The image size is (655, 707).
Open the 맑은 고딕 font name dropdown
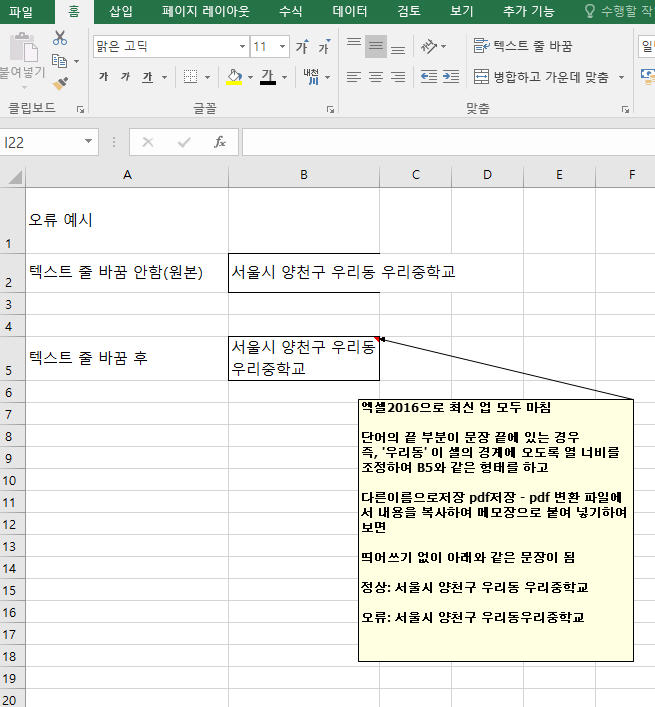click(x=242, y=46)
